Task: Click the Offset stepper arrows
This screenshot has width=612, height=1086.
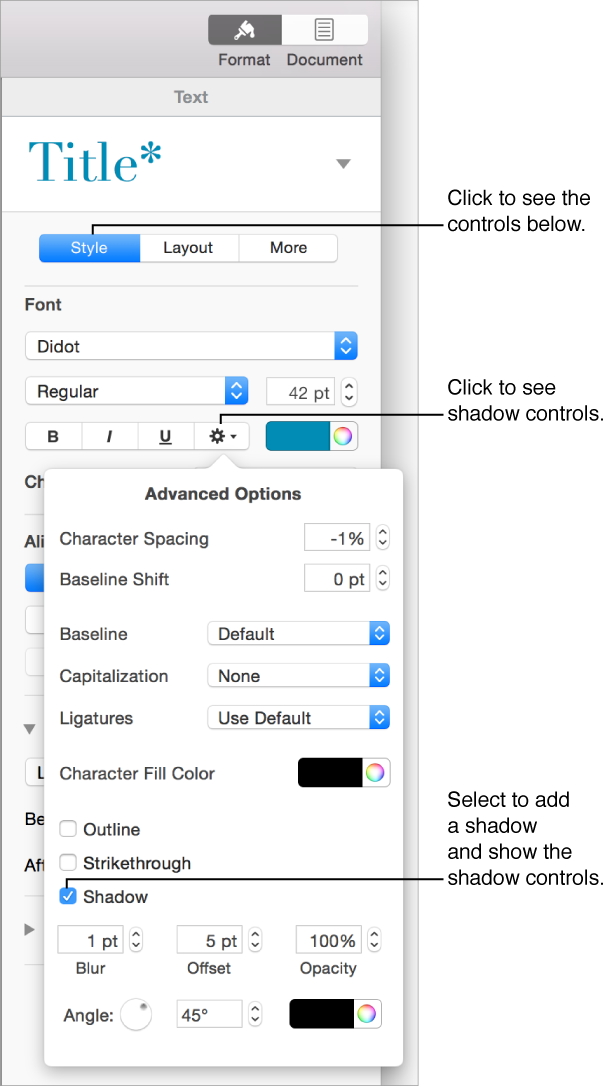Action: [255, 941]
